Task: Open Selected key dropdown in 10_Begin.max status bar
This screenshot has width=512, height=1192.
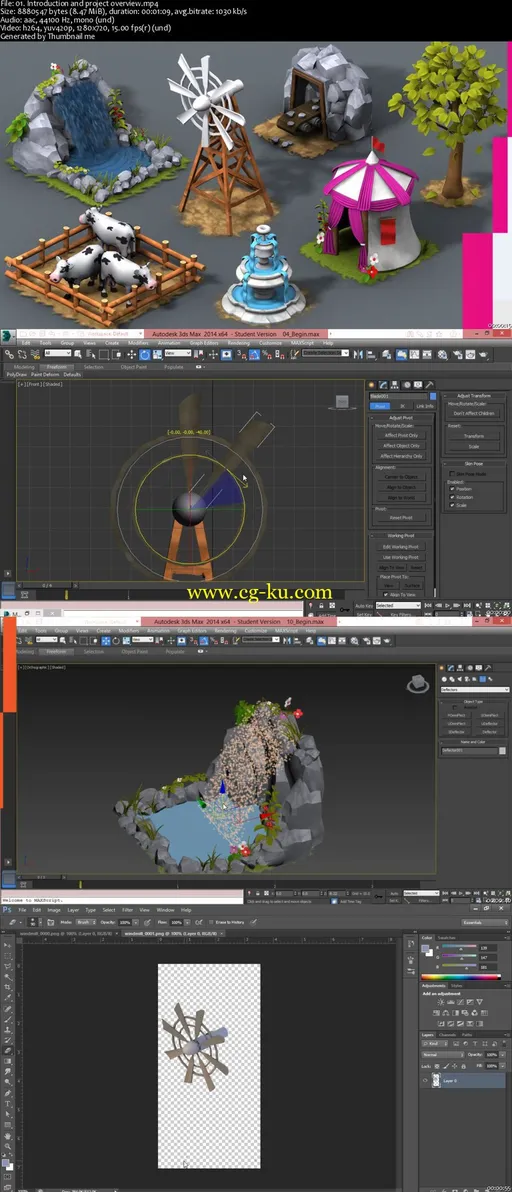Action: pos(421,893)
